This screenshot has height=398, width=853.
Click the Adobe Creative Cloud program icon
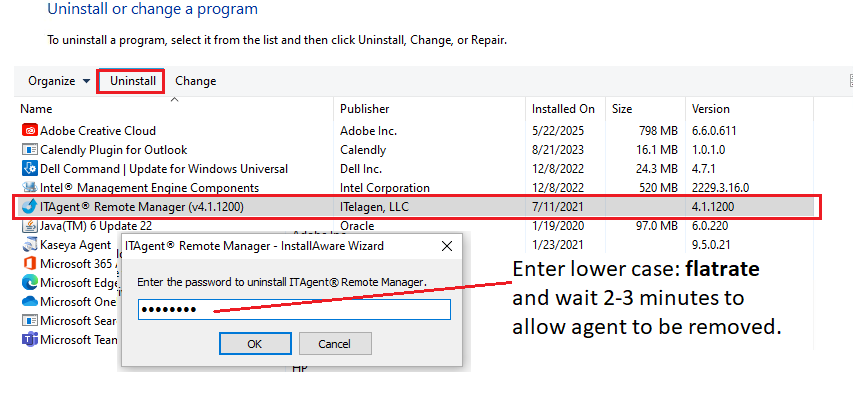(29, 130)
